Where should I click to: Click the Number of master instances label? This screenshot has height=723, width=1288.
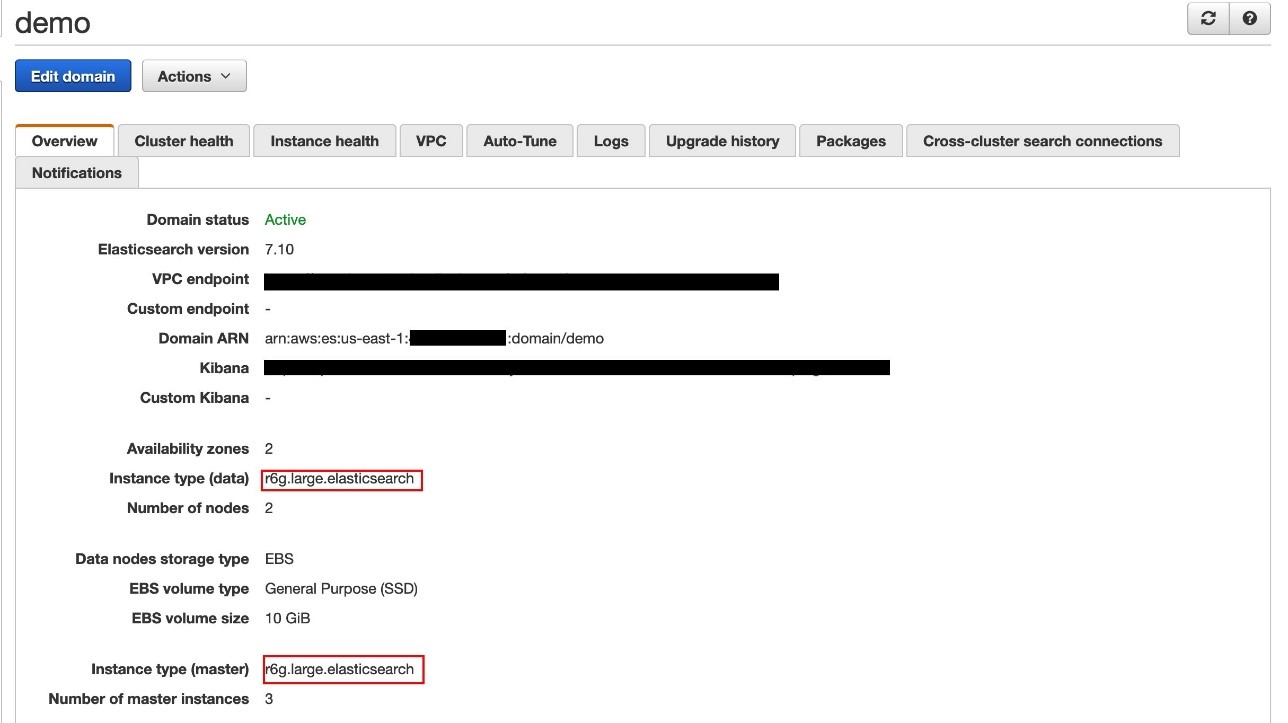pos(149,699)
